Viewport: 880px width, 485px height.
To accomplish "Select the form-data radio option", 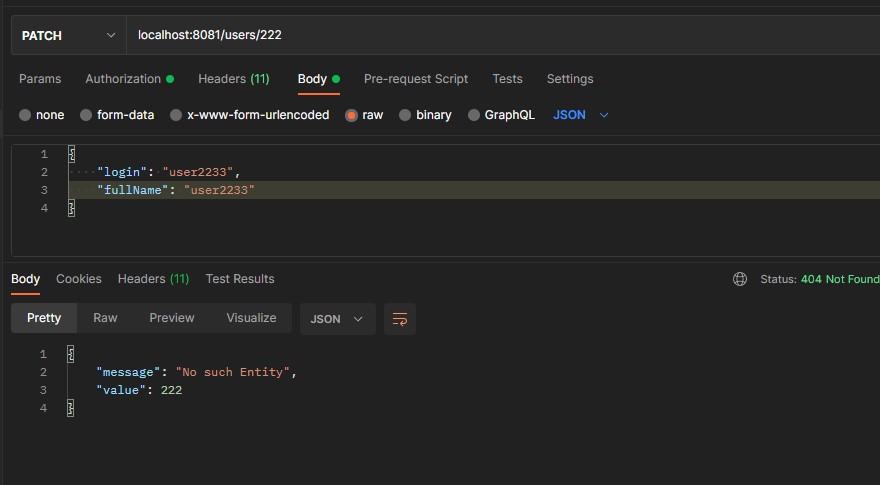I will (x=86, y=115).
